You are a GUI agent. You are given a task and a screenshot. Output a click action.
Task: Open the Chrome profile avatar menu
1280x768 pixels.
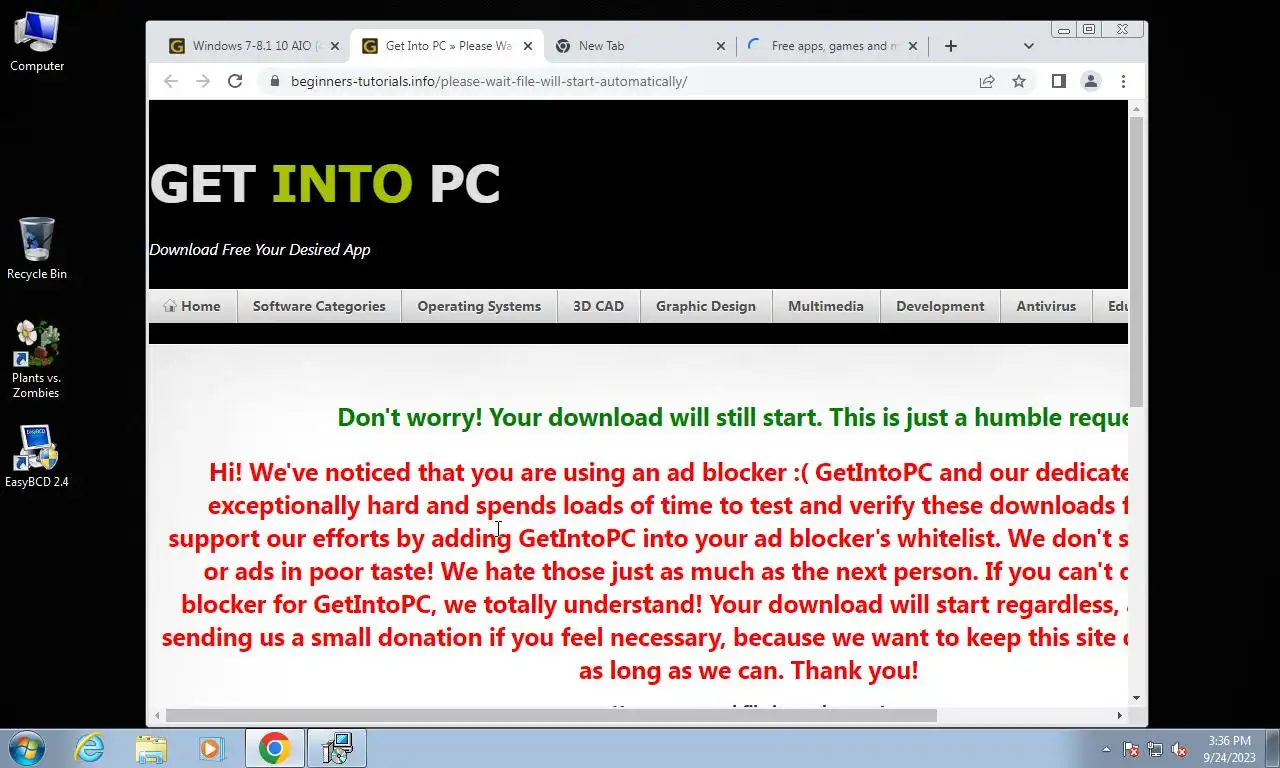click(x=1091, y=81)
